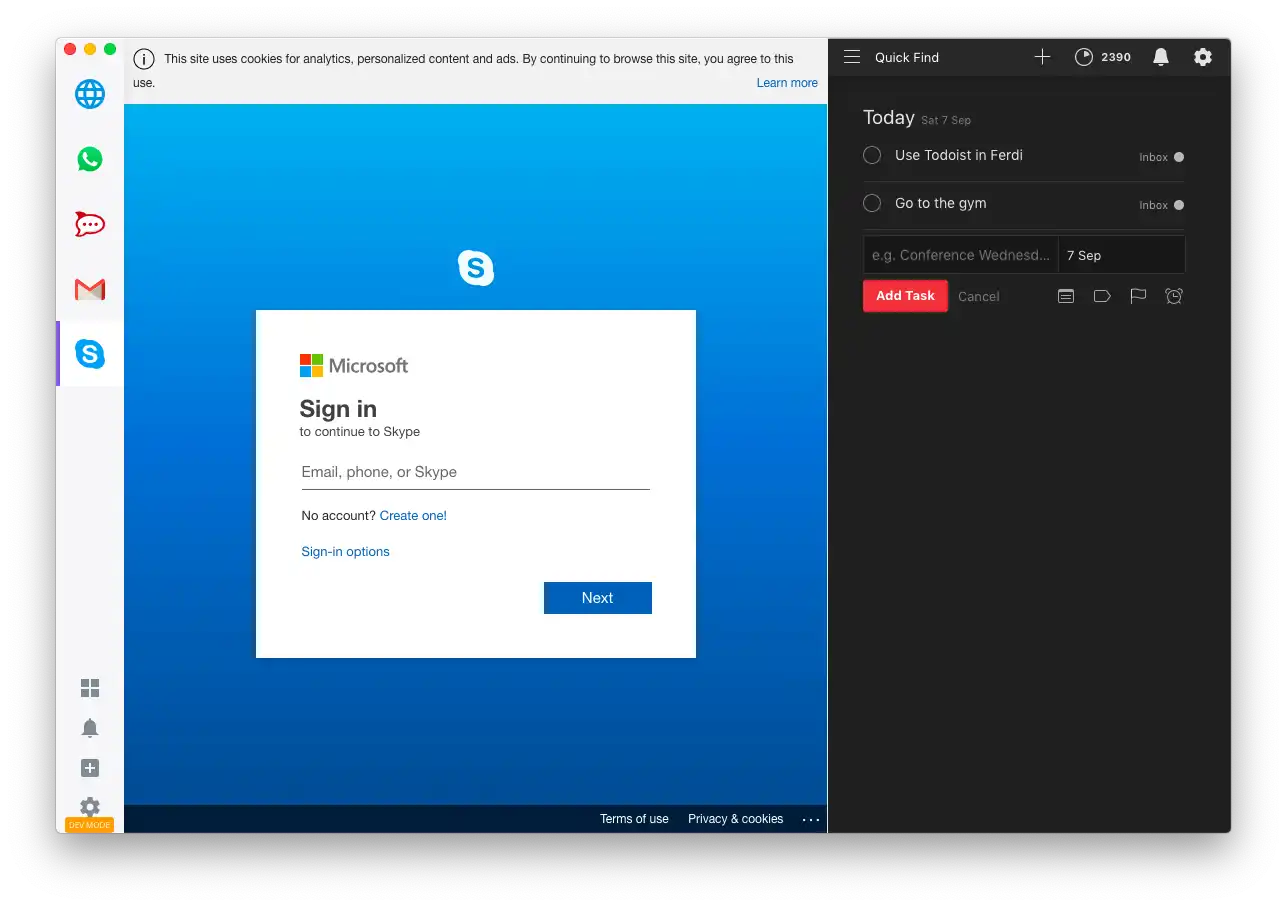Quick add task with plus icon

point(1042,57)
